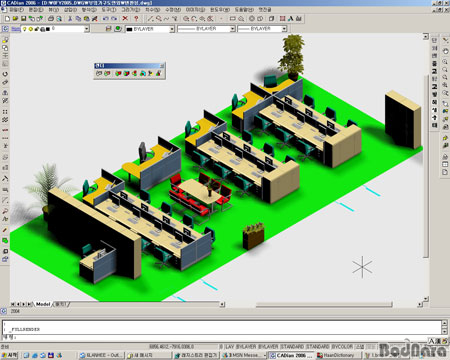Viewport: 450px width, 360px height.
Task: Click the first icon in floating render toolbar
Action: 99,73
